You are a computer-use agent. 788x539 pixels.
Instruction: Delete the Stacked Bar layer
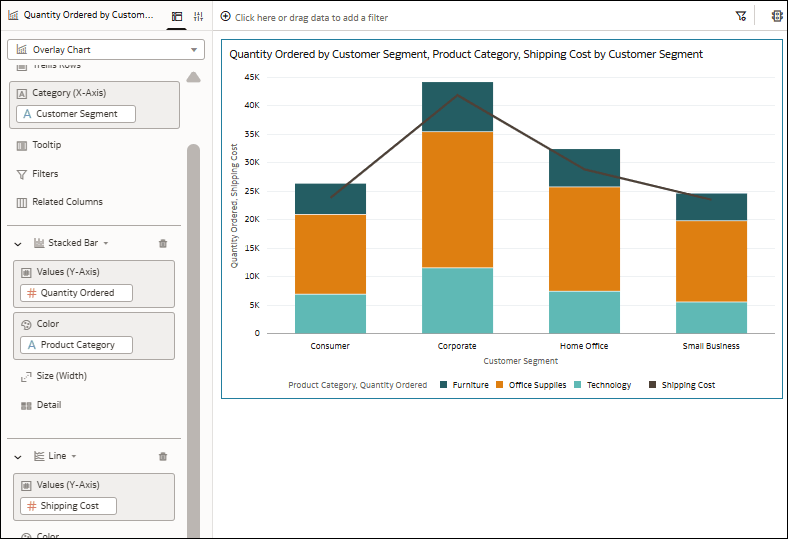[163, 243]
